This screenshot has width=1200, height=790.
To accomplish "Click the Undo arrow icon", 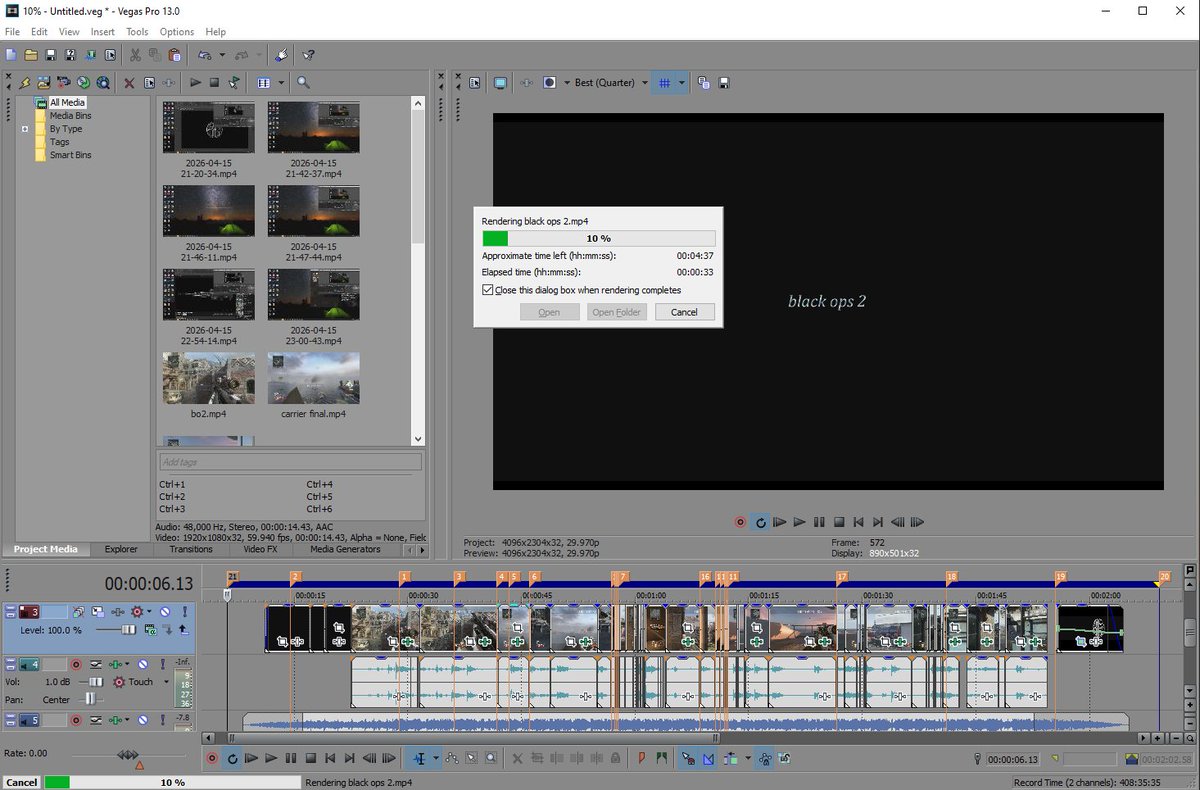I will [x=205, y=55].
